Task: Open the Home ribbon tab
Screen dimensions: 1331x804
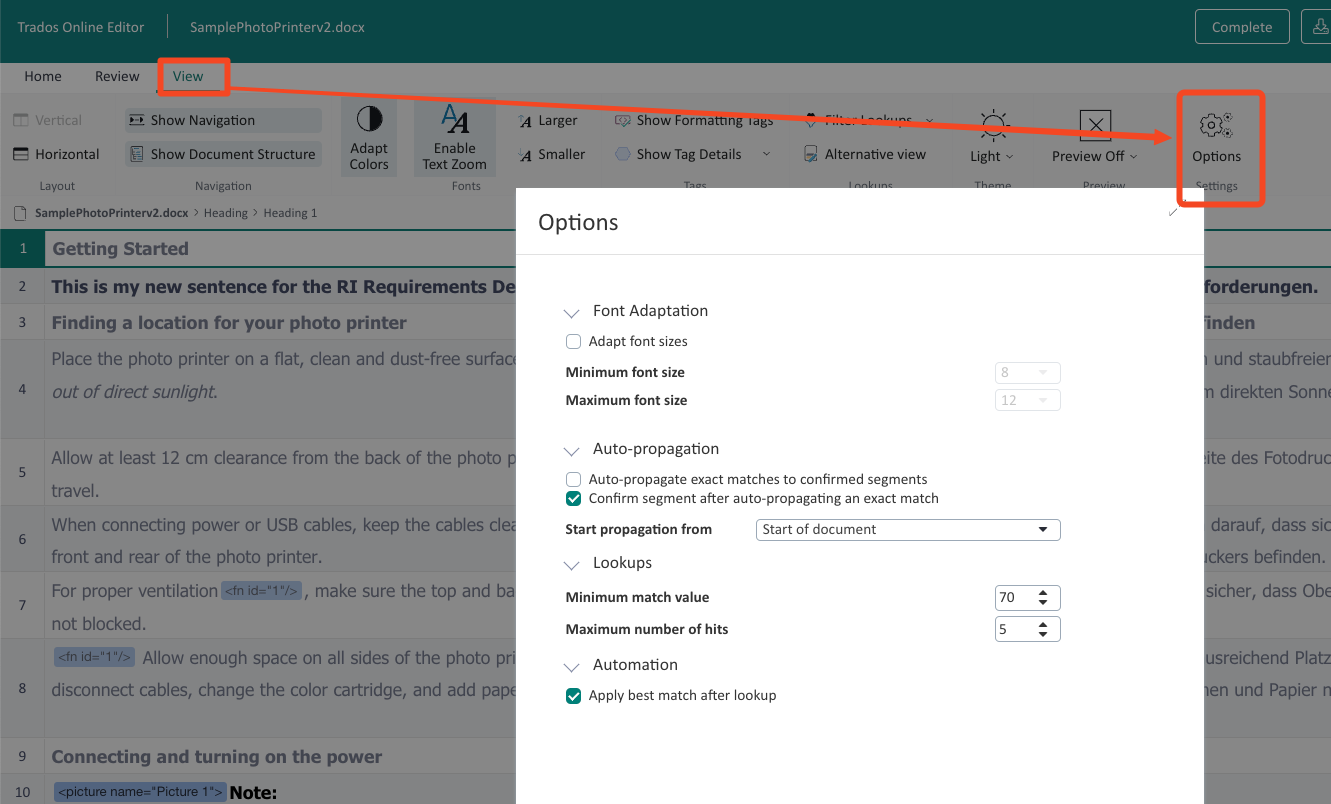Action: (42, 76)
